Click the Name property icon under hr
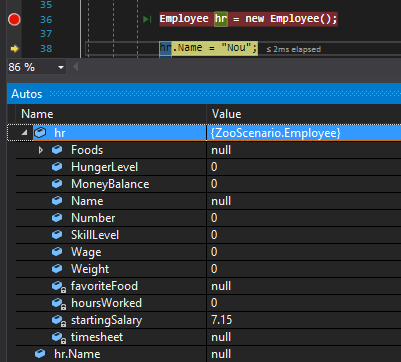Viewport: 401px width, 362px height. click(57, 201)
